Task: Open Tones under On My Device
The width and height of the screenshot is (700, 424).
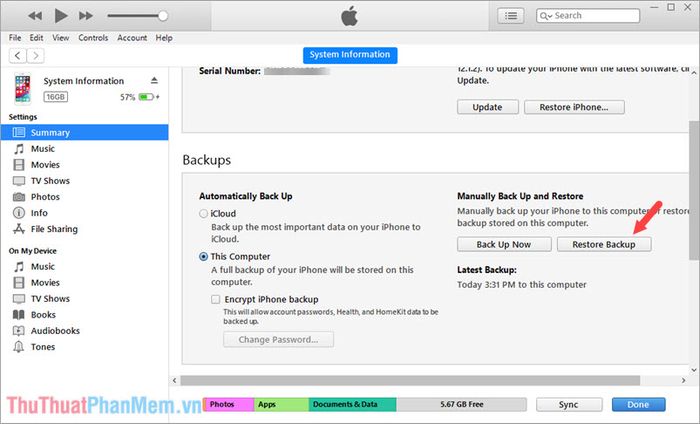Action: tap(43, 347)
